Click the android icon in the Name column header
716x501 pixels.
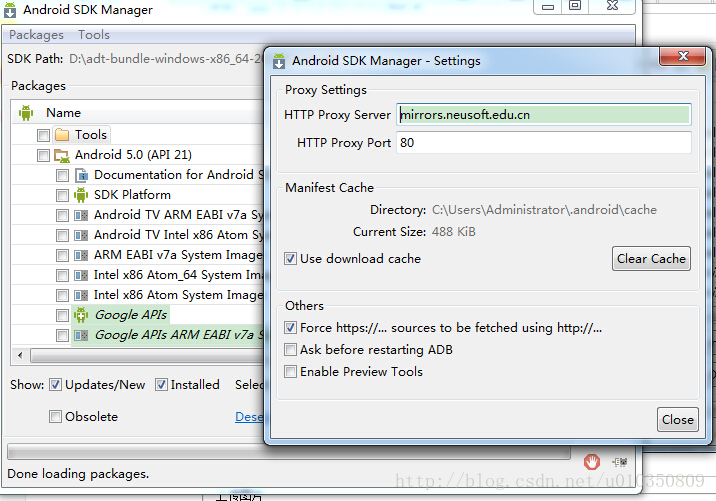pos(26,113)
